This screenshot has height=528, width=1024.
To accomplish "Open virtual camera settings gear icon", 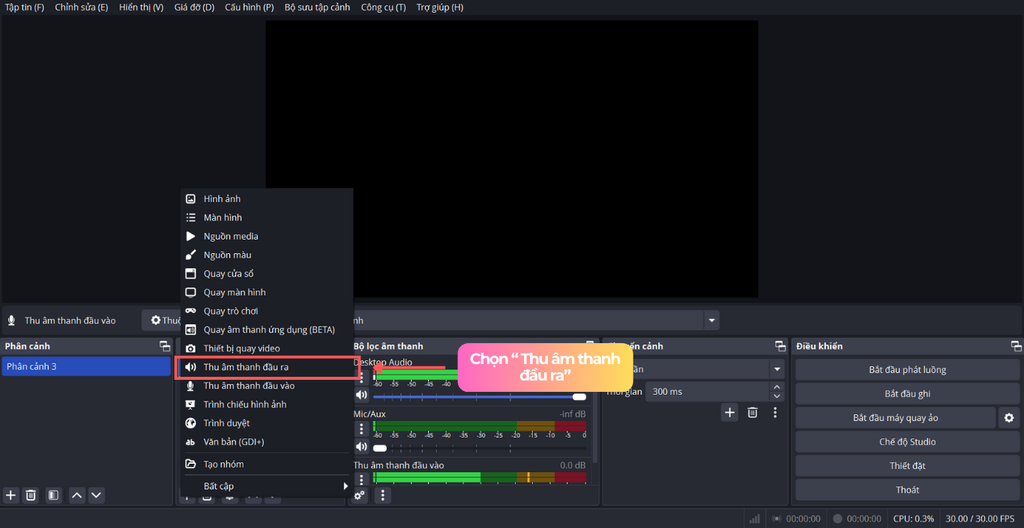I will pyautogui.click(x=1009, y=418).
